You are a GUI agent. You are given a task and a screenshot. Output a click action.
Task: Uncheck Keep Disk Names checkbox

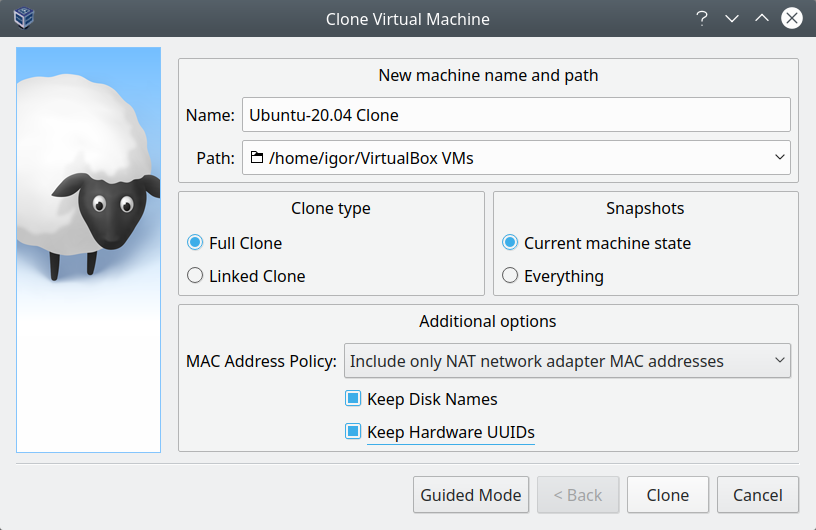click(353, 399)
